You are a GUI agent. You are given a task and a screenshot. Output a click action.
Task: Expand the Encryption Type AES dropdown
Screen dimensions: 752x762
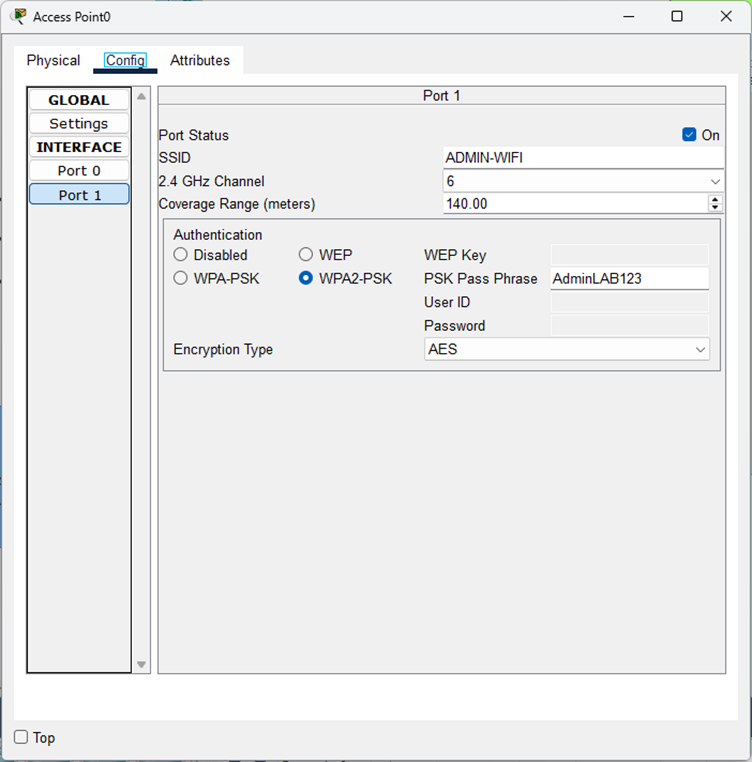(567, 350)
